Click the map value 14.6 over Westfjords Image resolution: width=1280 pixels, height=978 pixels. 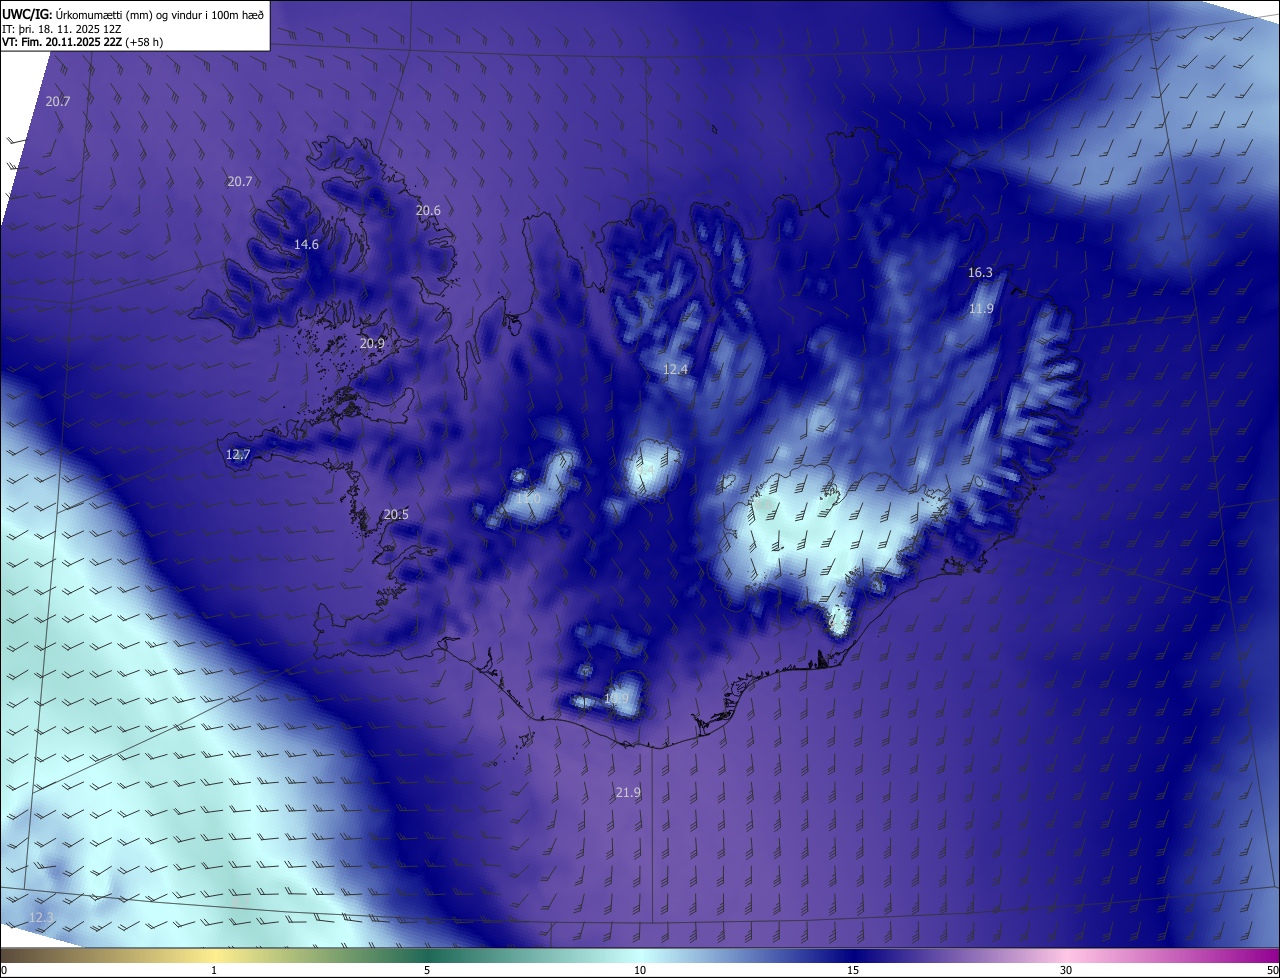(x=306, y=245)
